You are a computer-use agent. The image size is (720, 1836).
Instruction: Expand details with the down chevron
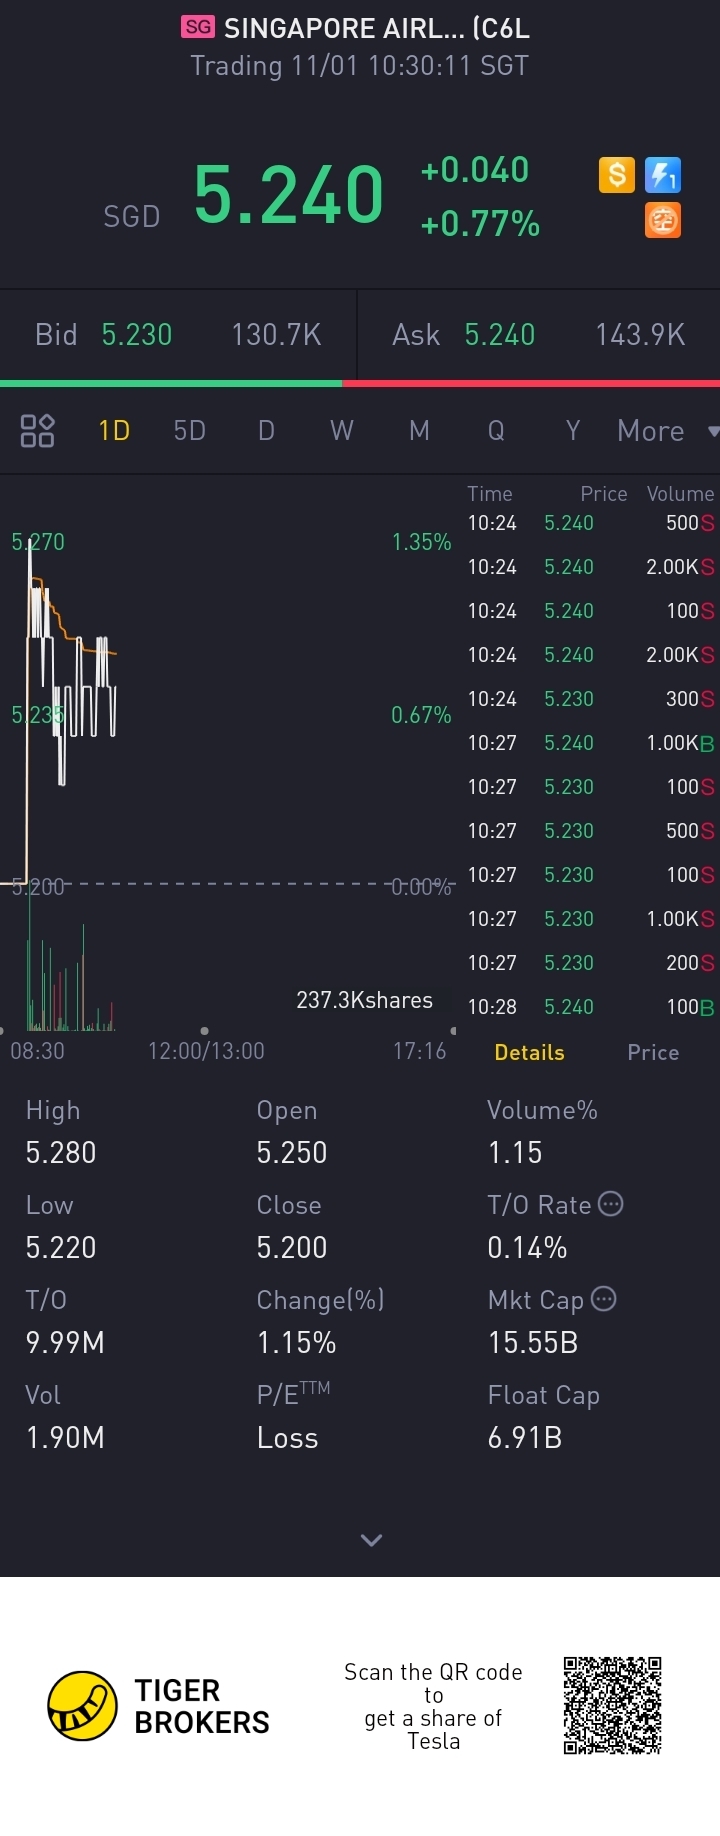tap(371, 1540)
